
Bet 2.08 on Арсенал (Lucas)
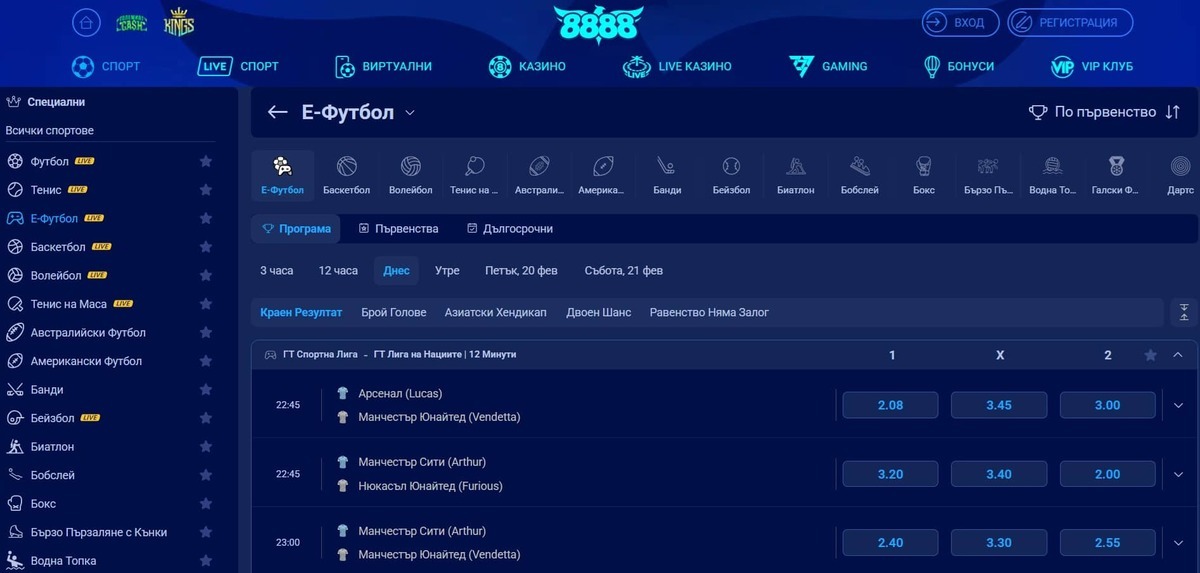coord(890,405)
